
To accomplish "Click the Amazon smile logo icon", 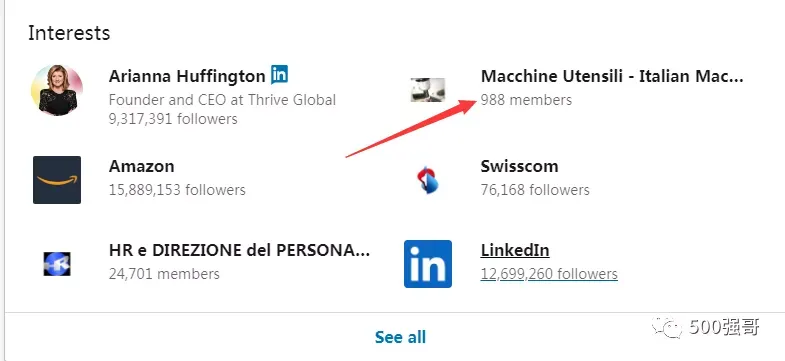I will pos(57,180).
